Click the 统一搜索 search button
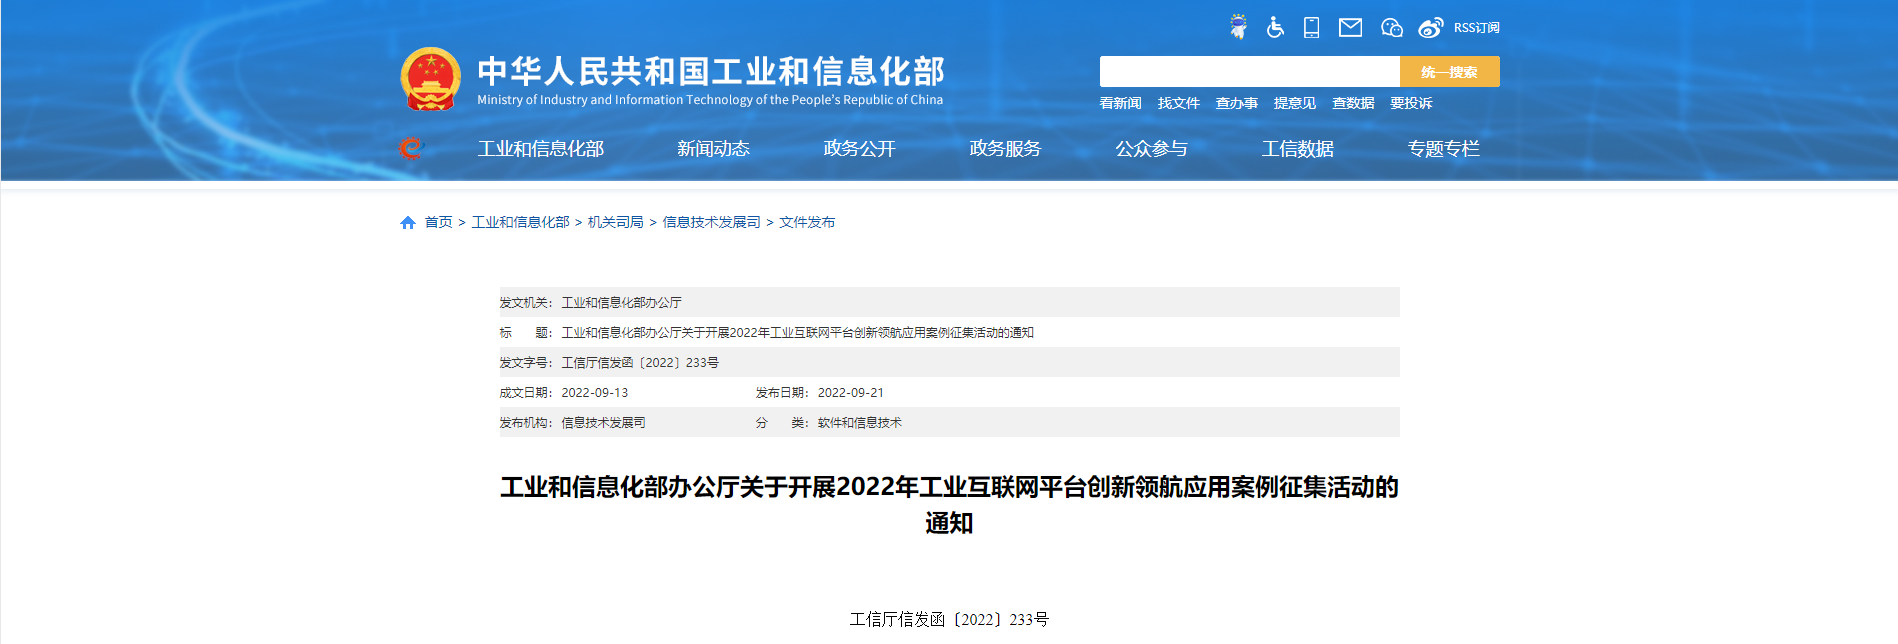1898x644 pixels. click(1449, 72)
